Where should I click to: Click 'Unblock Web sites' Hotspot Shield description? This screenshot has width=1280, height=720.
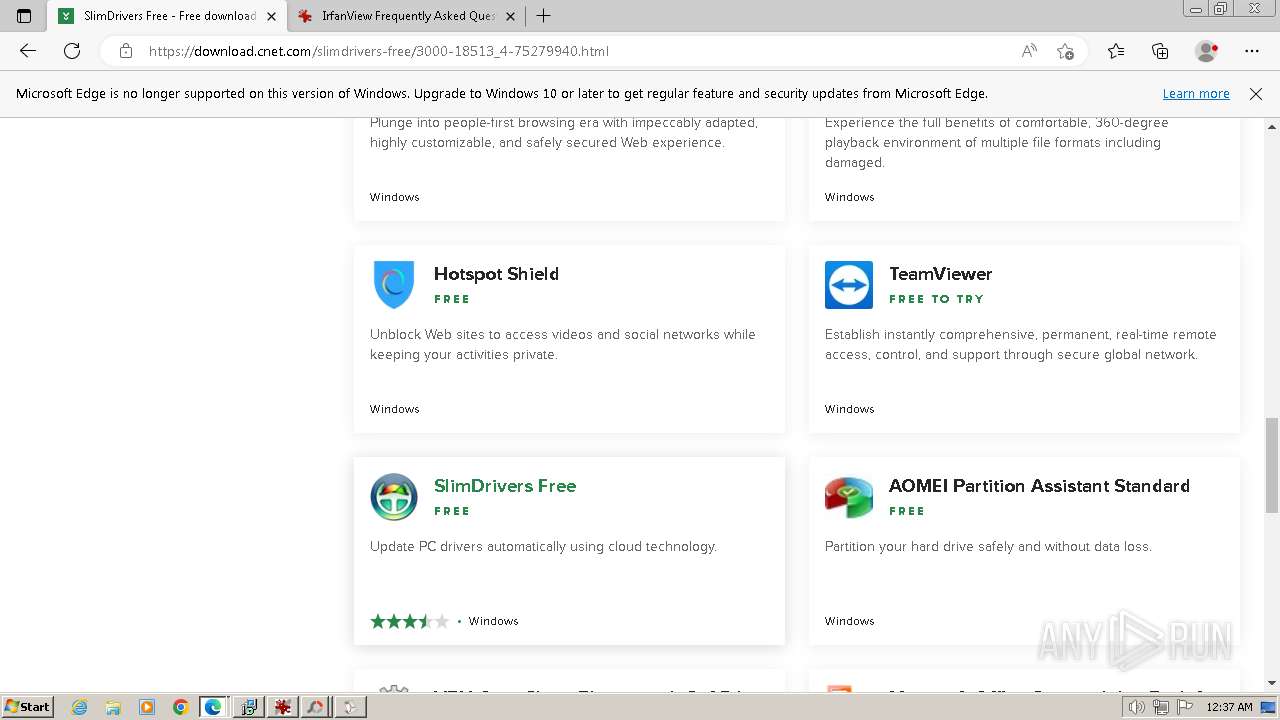(563, 344)
